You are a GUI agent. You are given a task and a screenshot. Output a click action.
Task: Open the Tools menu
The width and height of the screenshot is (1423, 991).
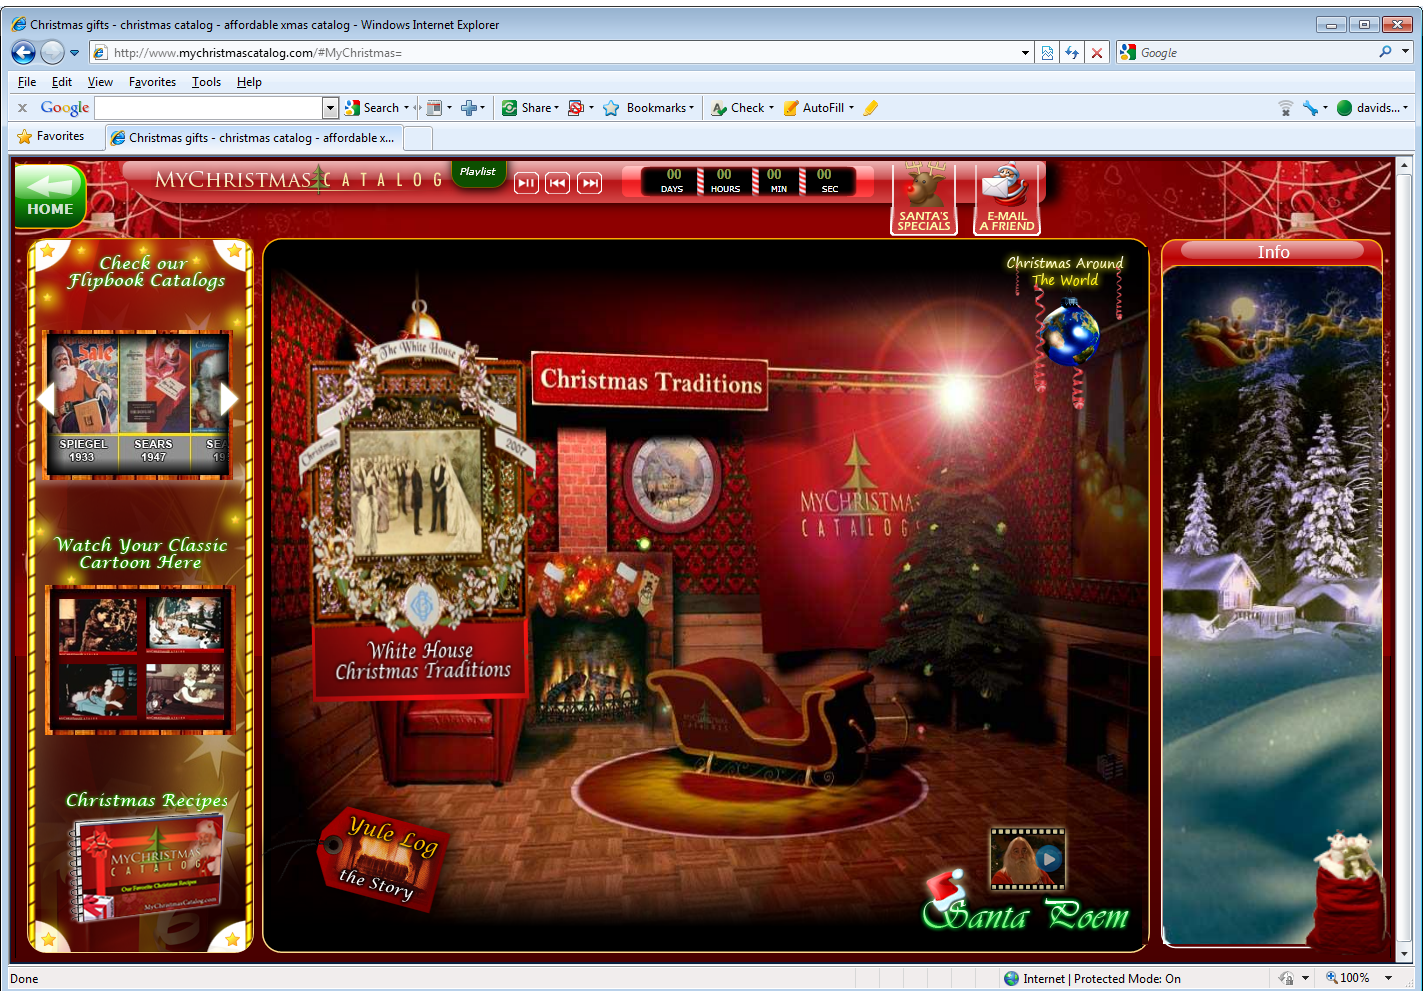pyautogui.click(x=206, y=82)
